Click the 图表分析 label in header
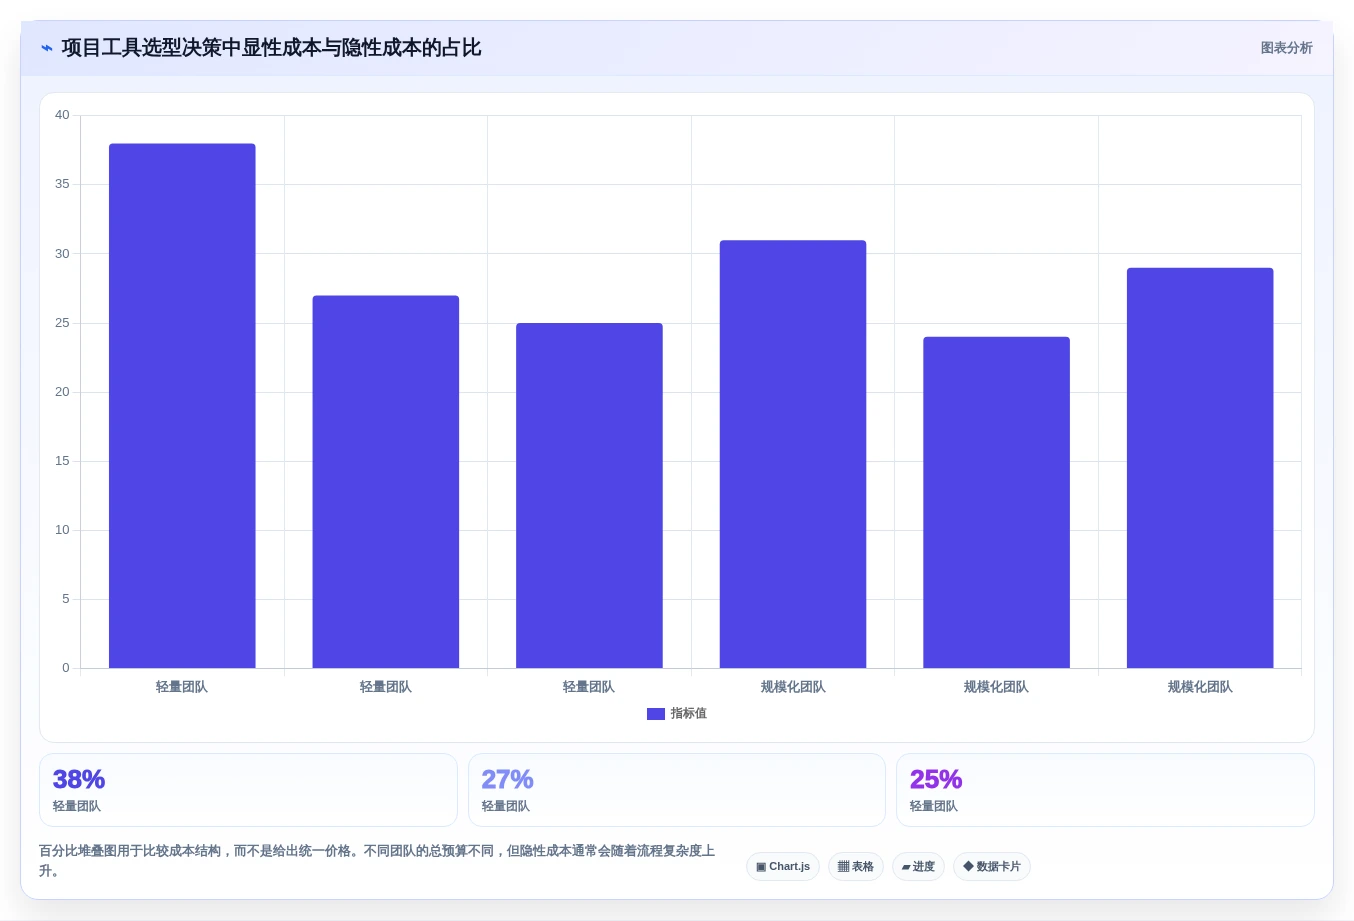The height and width of the screenshot is (921, 1354). pos(1286,48)
